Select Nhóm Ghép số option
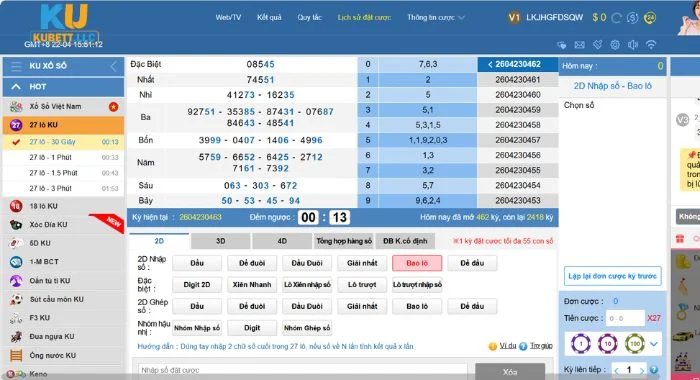The height and width of the screenshot is (380, 700). (307, 328)
